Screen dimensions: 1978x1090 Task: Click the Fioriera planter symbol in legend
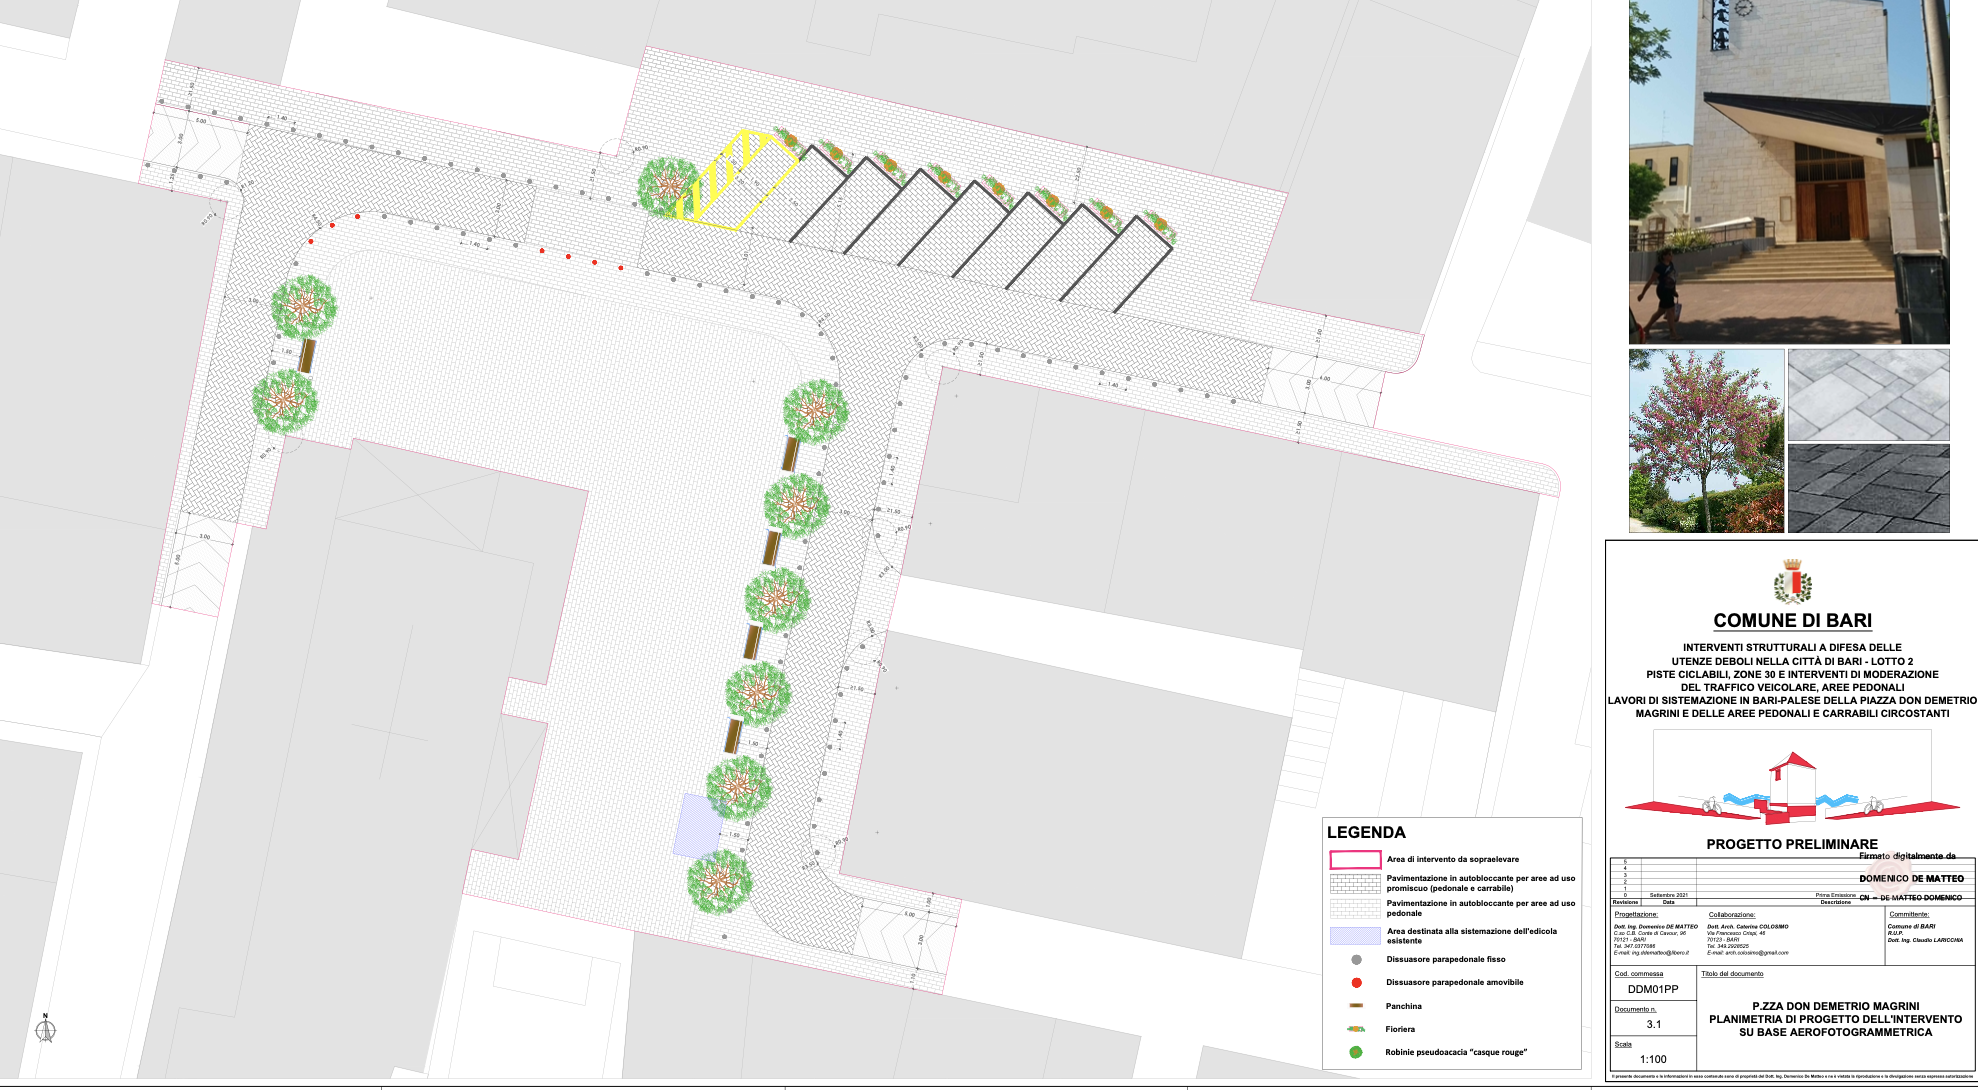click(1356, 1029)
